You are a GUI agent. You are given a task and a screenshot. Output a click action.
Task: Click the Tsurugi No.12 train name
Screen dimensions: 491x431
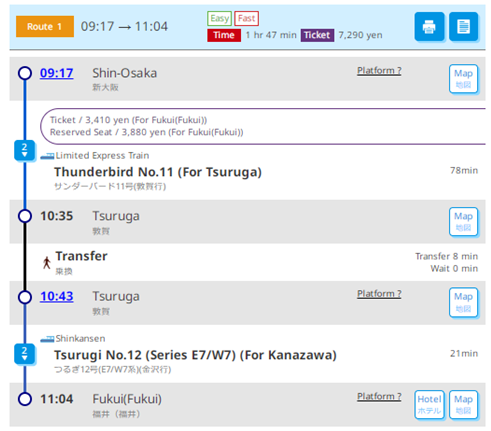[195, 355]
